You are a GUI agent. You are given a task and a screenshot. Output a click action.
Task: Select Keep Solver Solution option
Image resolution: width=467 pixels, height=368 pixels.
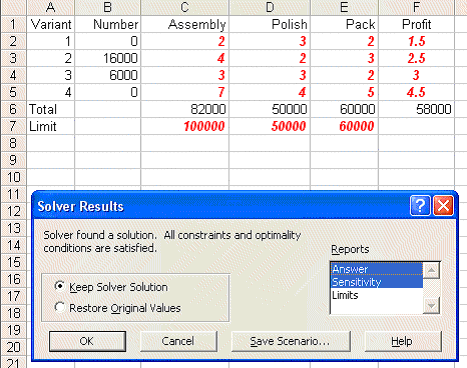click(59, 286)
